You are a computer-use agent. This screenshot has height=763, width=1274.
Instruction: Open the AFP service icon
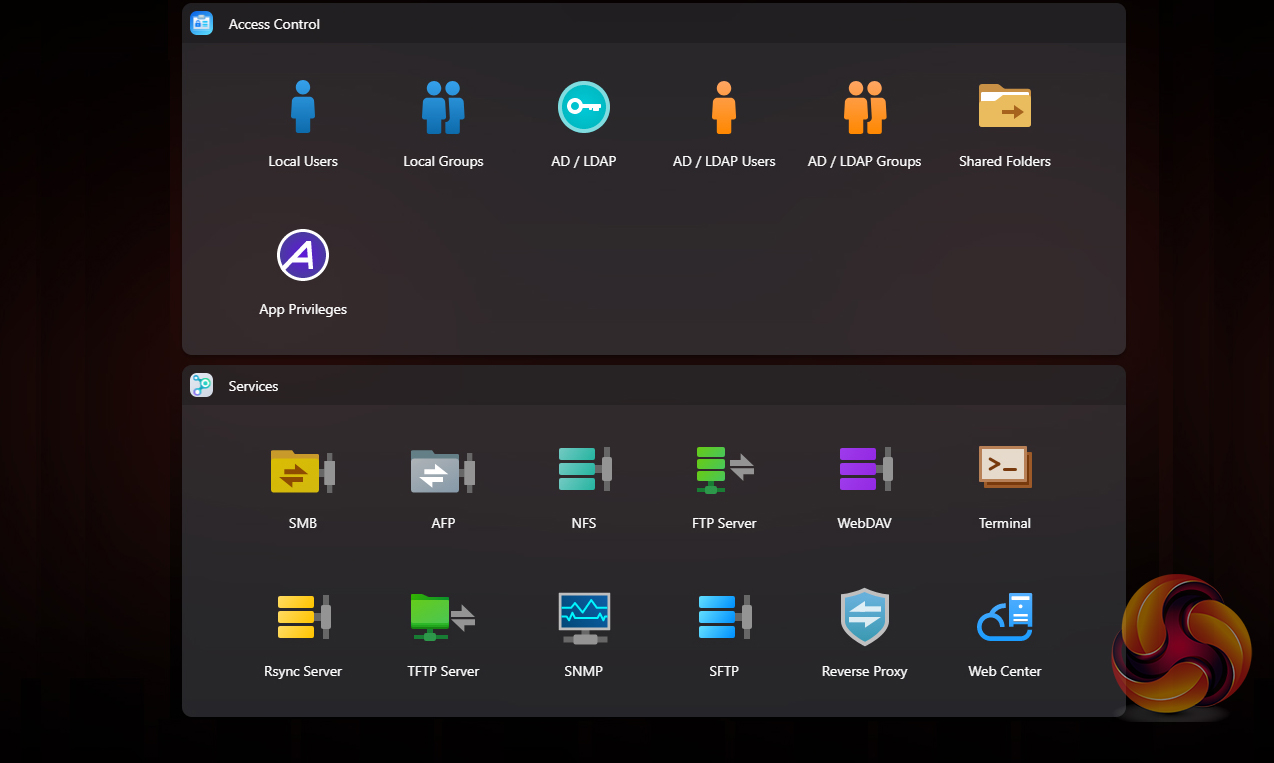click(443, 470)
